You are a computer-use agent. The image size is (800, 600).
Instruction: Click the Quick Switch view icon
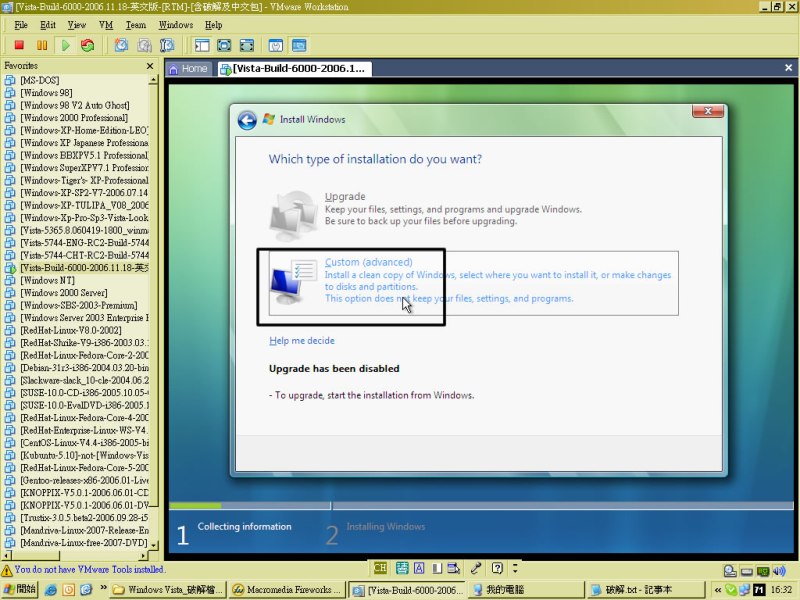tap(224, 45)
